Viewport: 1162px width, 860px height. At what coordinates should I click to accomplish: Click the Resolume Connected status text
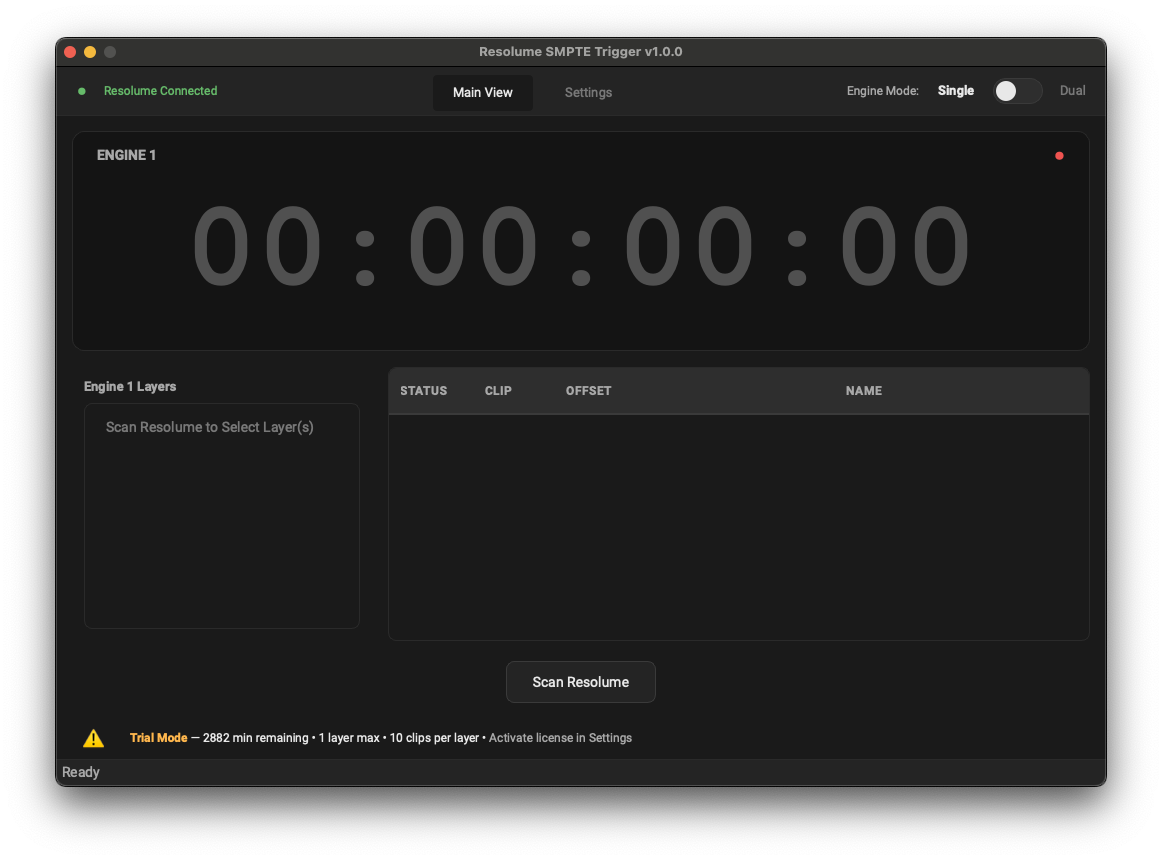click(160, 90)
